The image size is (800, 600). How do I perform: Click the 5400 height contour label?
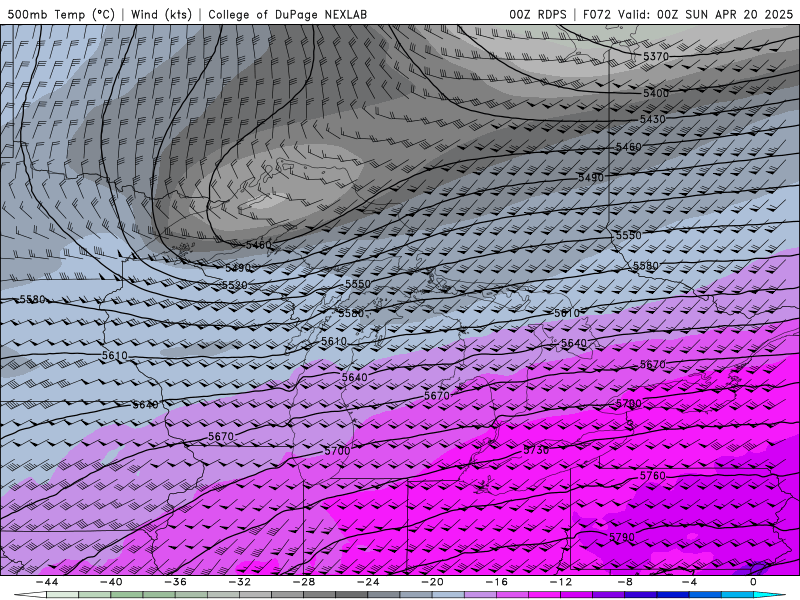coord(656,93)
